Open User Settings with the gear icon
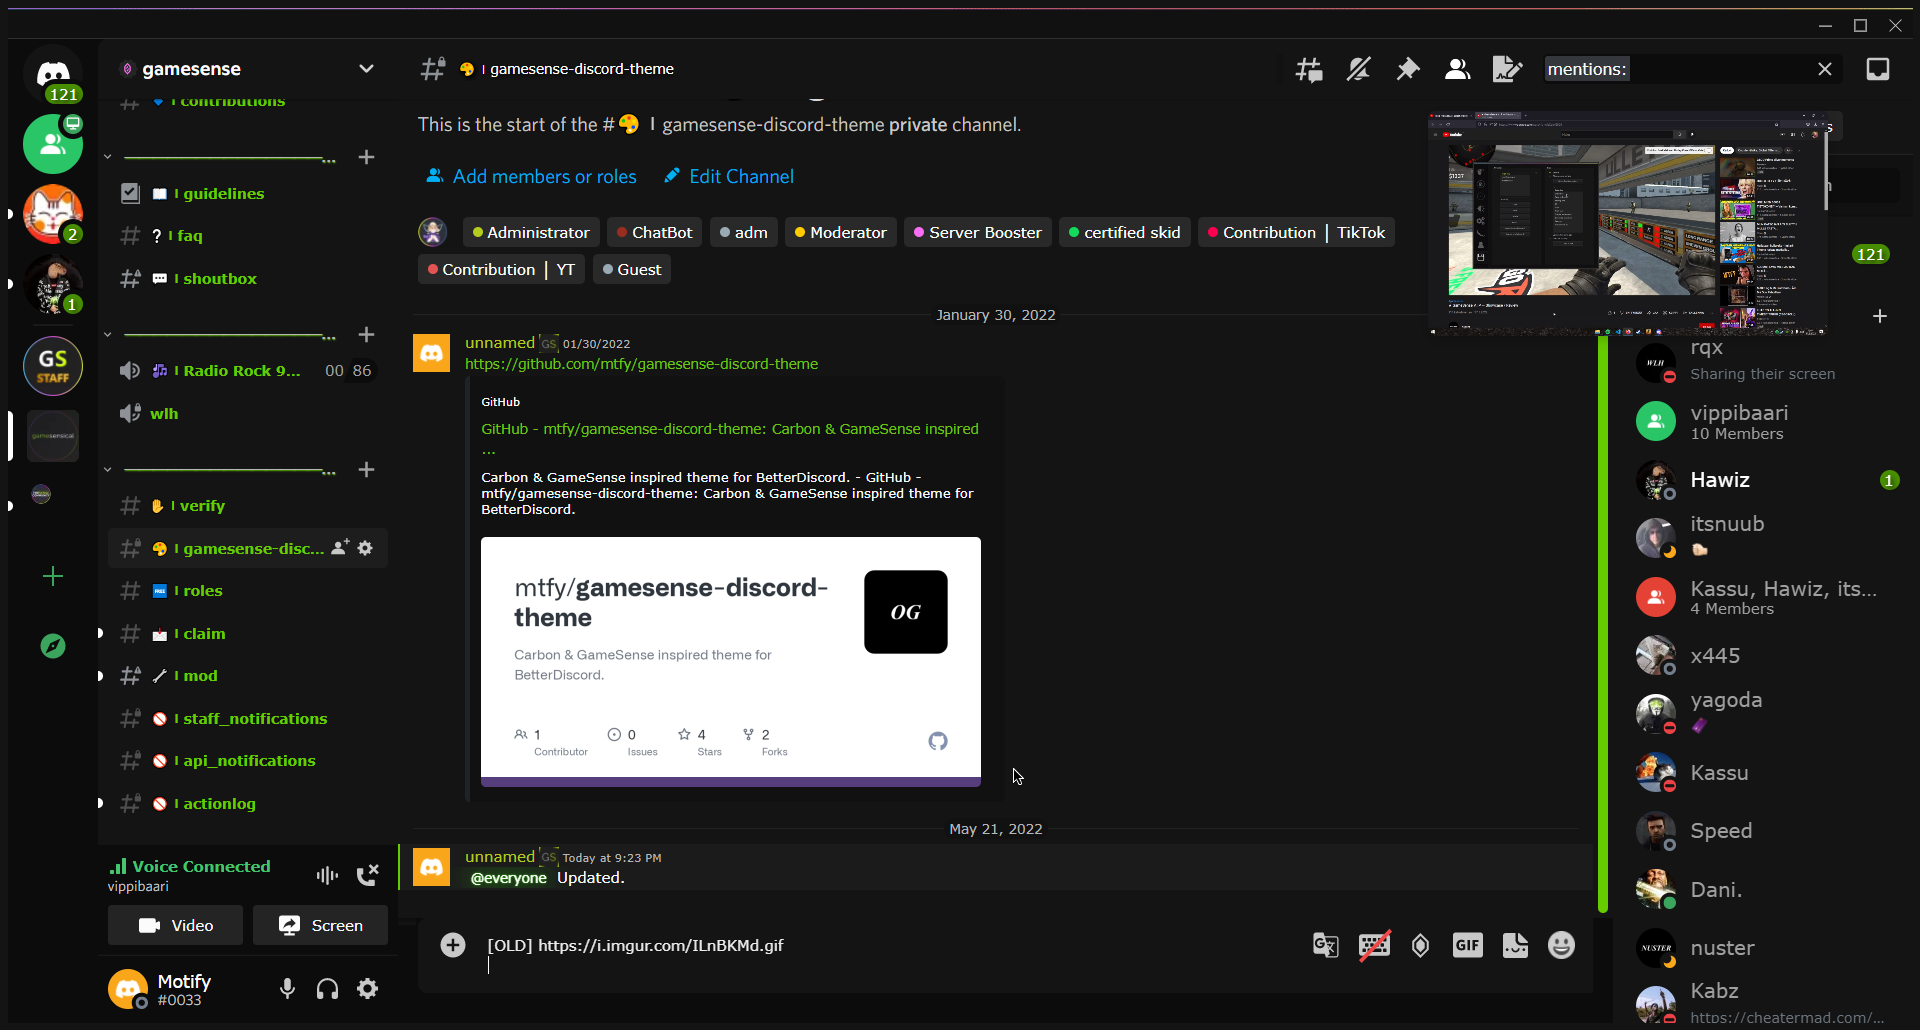The image size is (1920, 1030). point(367,988)
